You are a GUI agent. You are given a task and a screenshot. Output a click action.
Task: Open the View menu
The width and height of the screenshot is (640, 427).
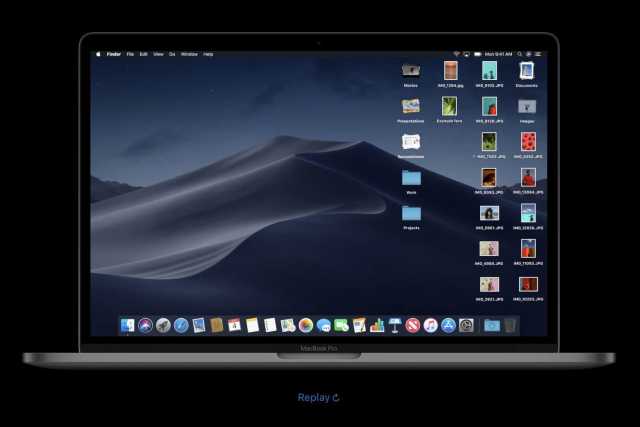pos(158,54)
